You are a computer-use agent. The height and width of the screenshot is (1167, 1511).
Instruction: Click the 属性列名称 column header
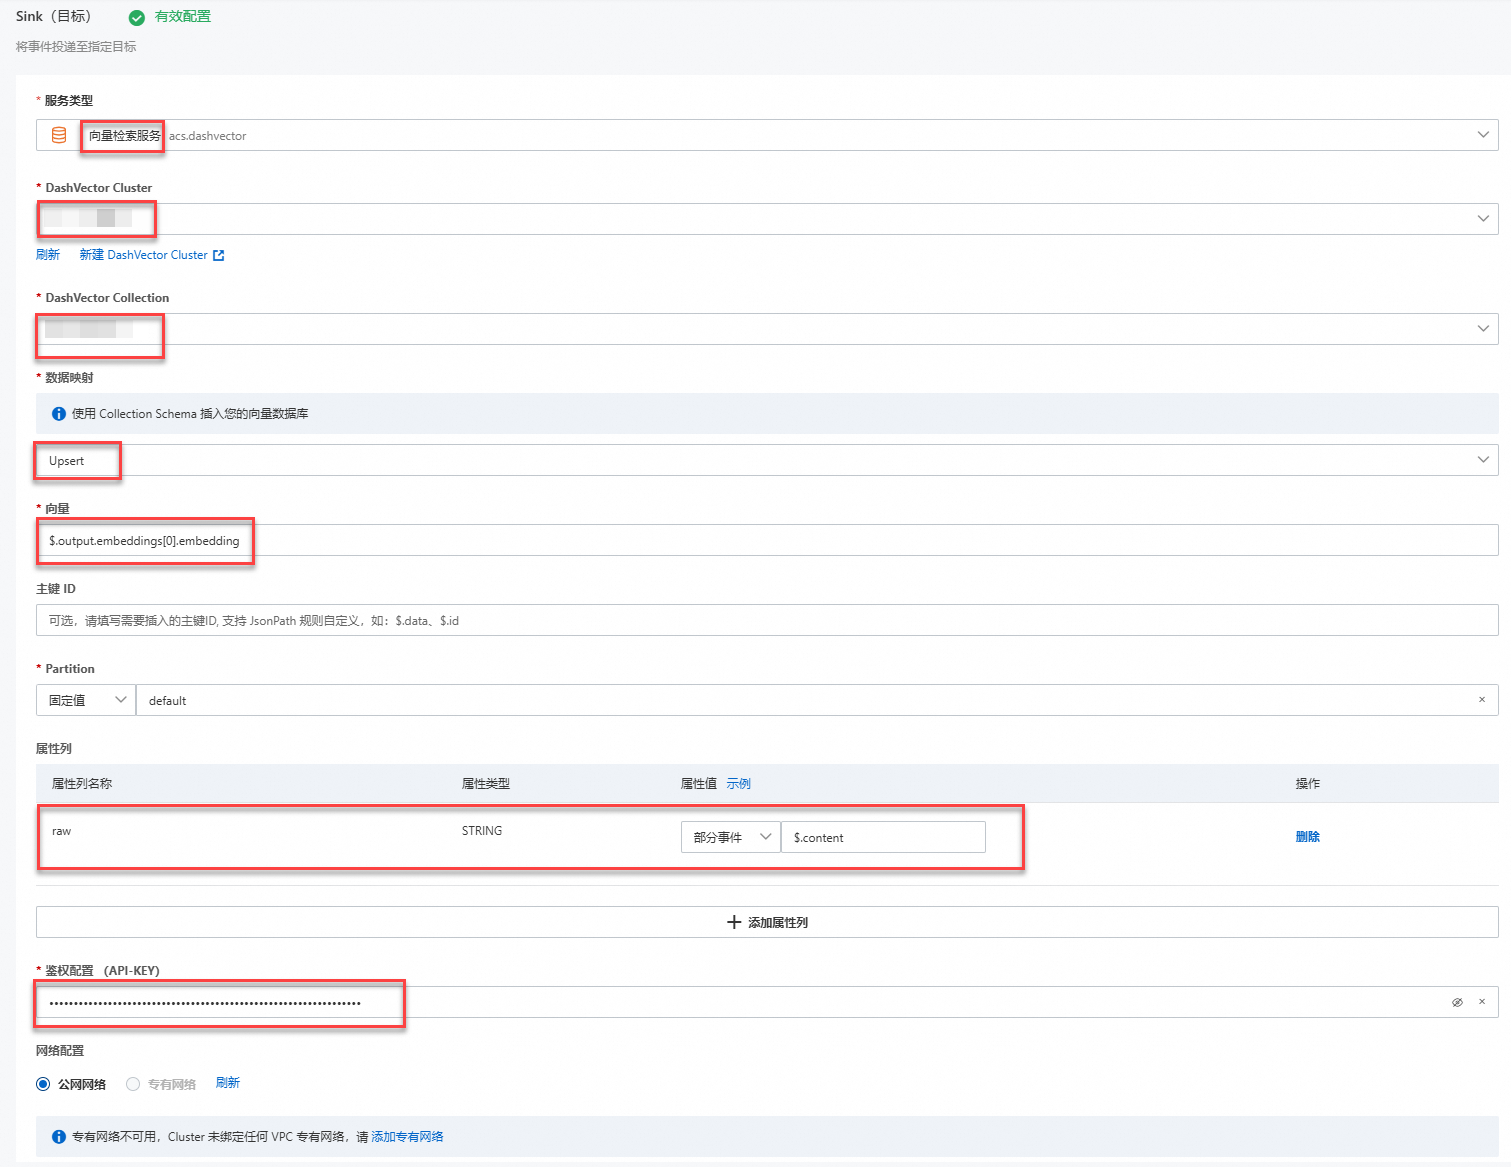pyautogui.click(x=82, y=784)
